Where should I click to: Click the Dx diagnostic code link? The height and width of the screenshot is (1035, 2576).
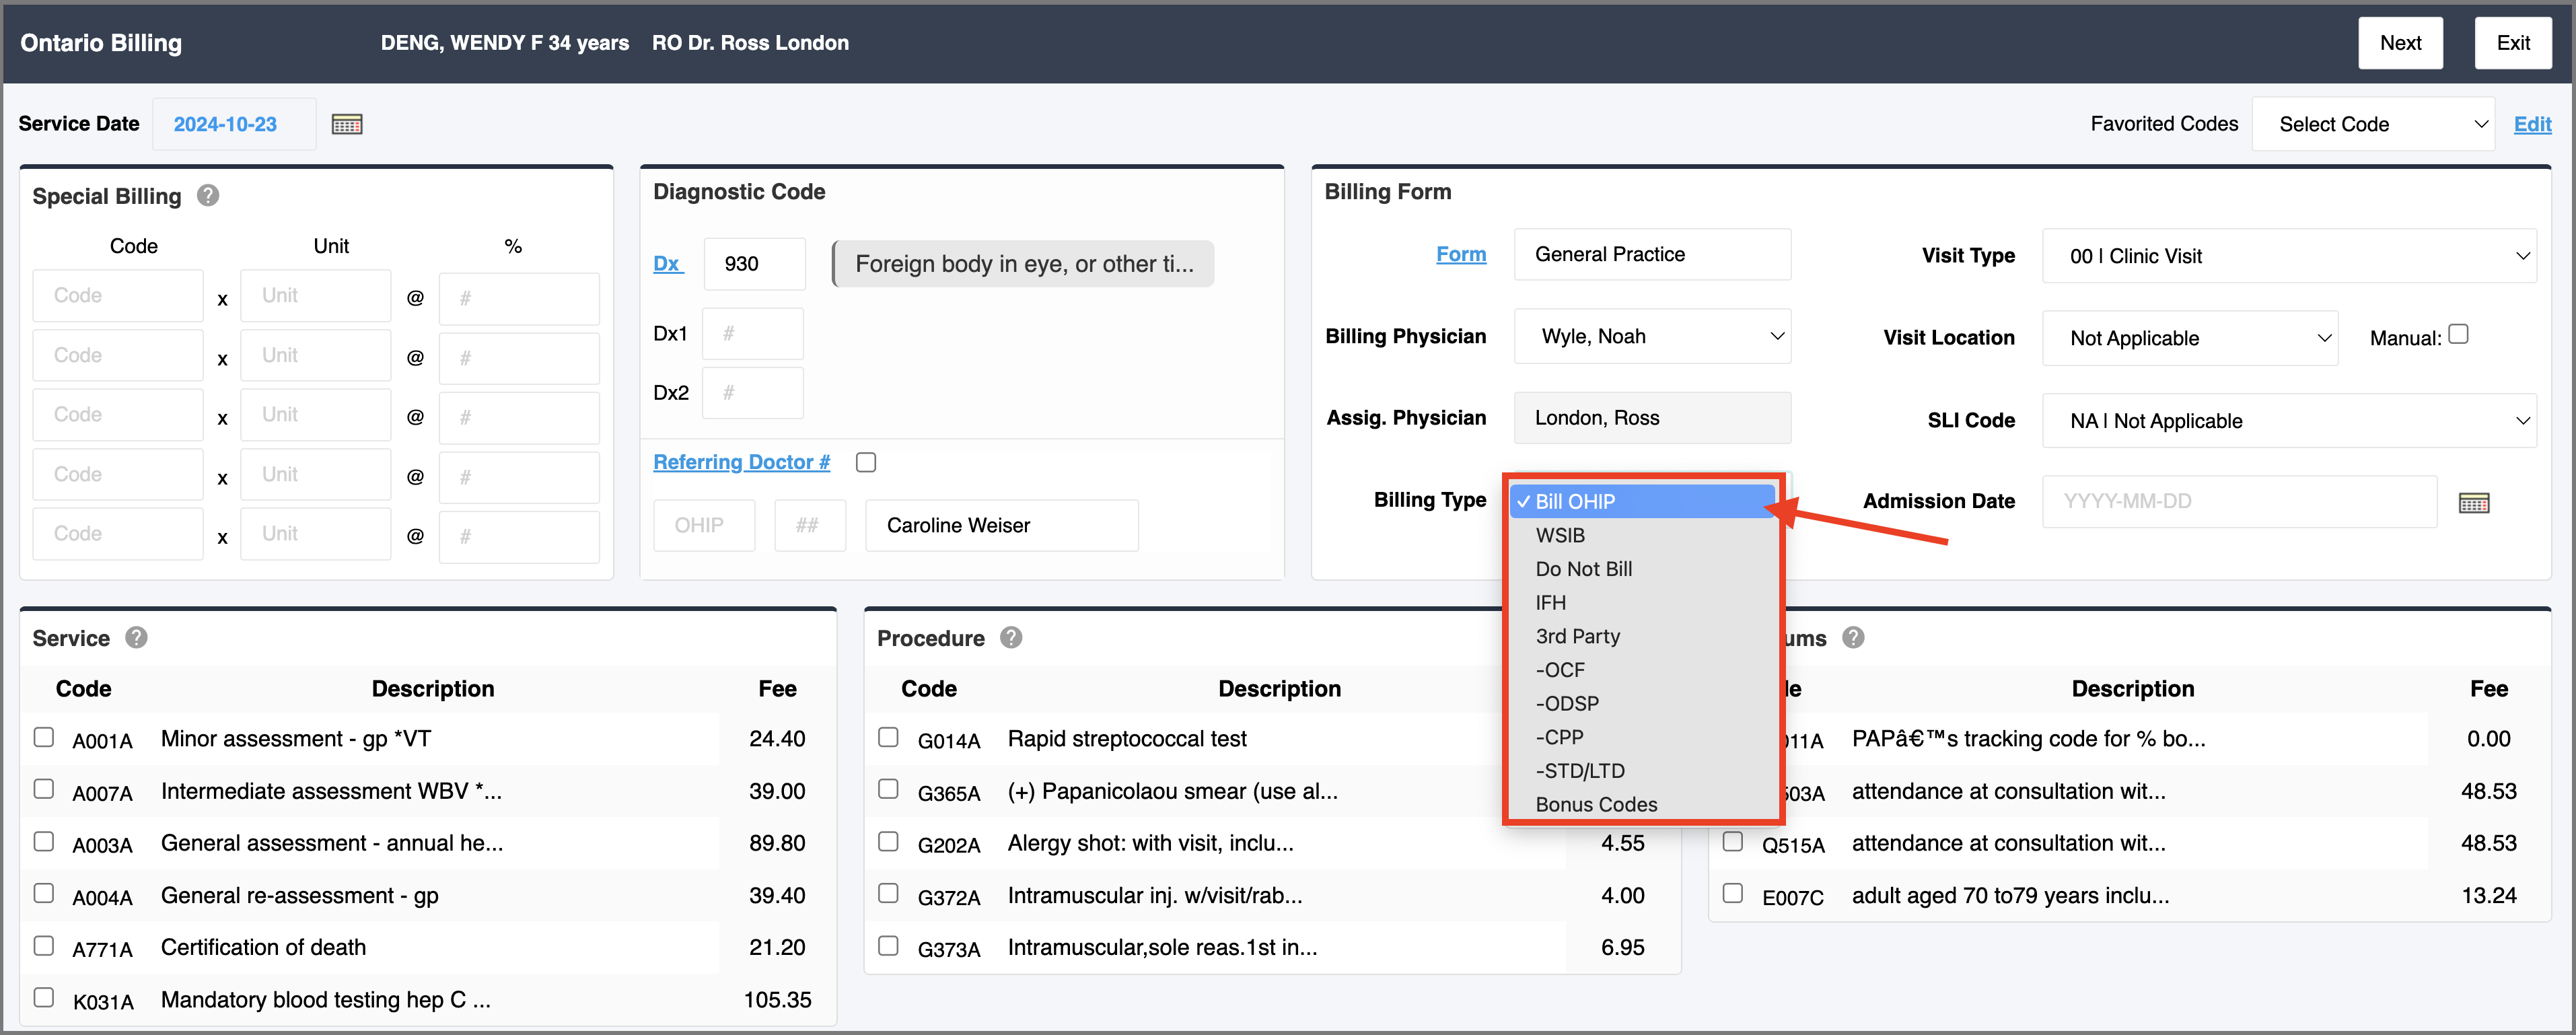[667, 263]
